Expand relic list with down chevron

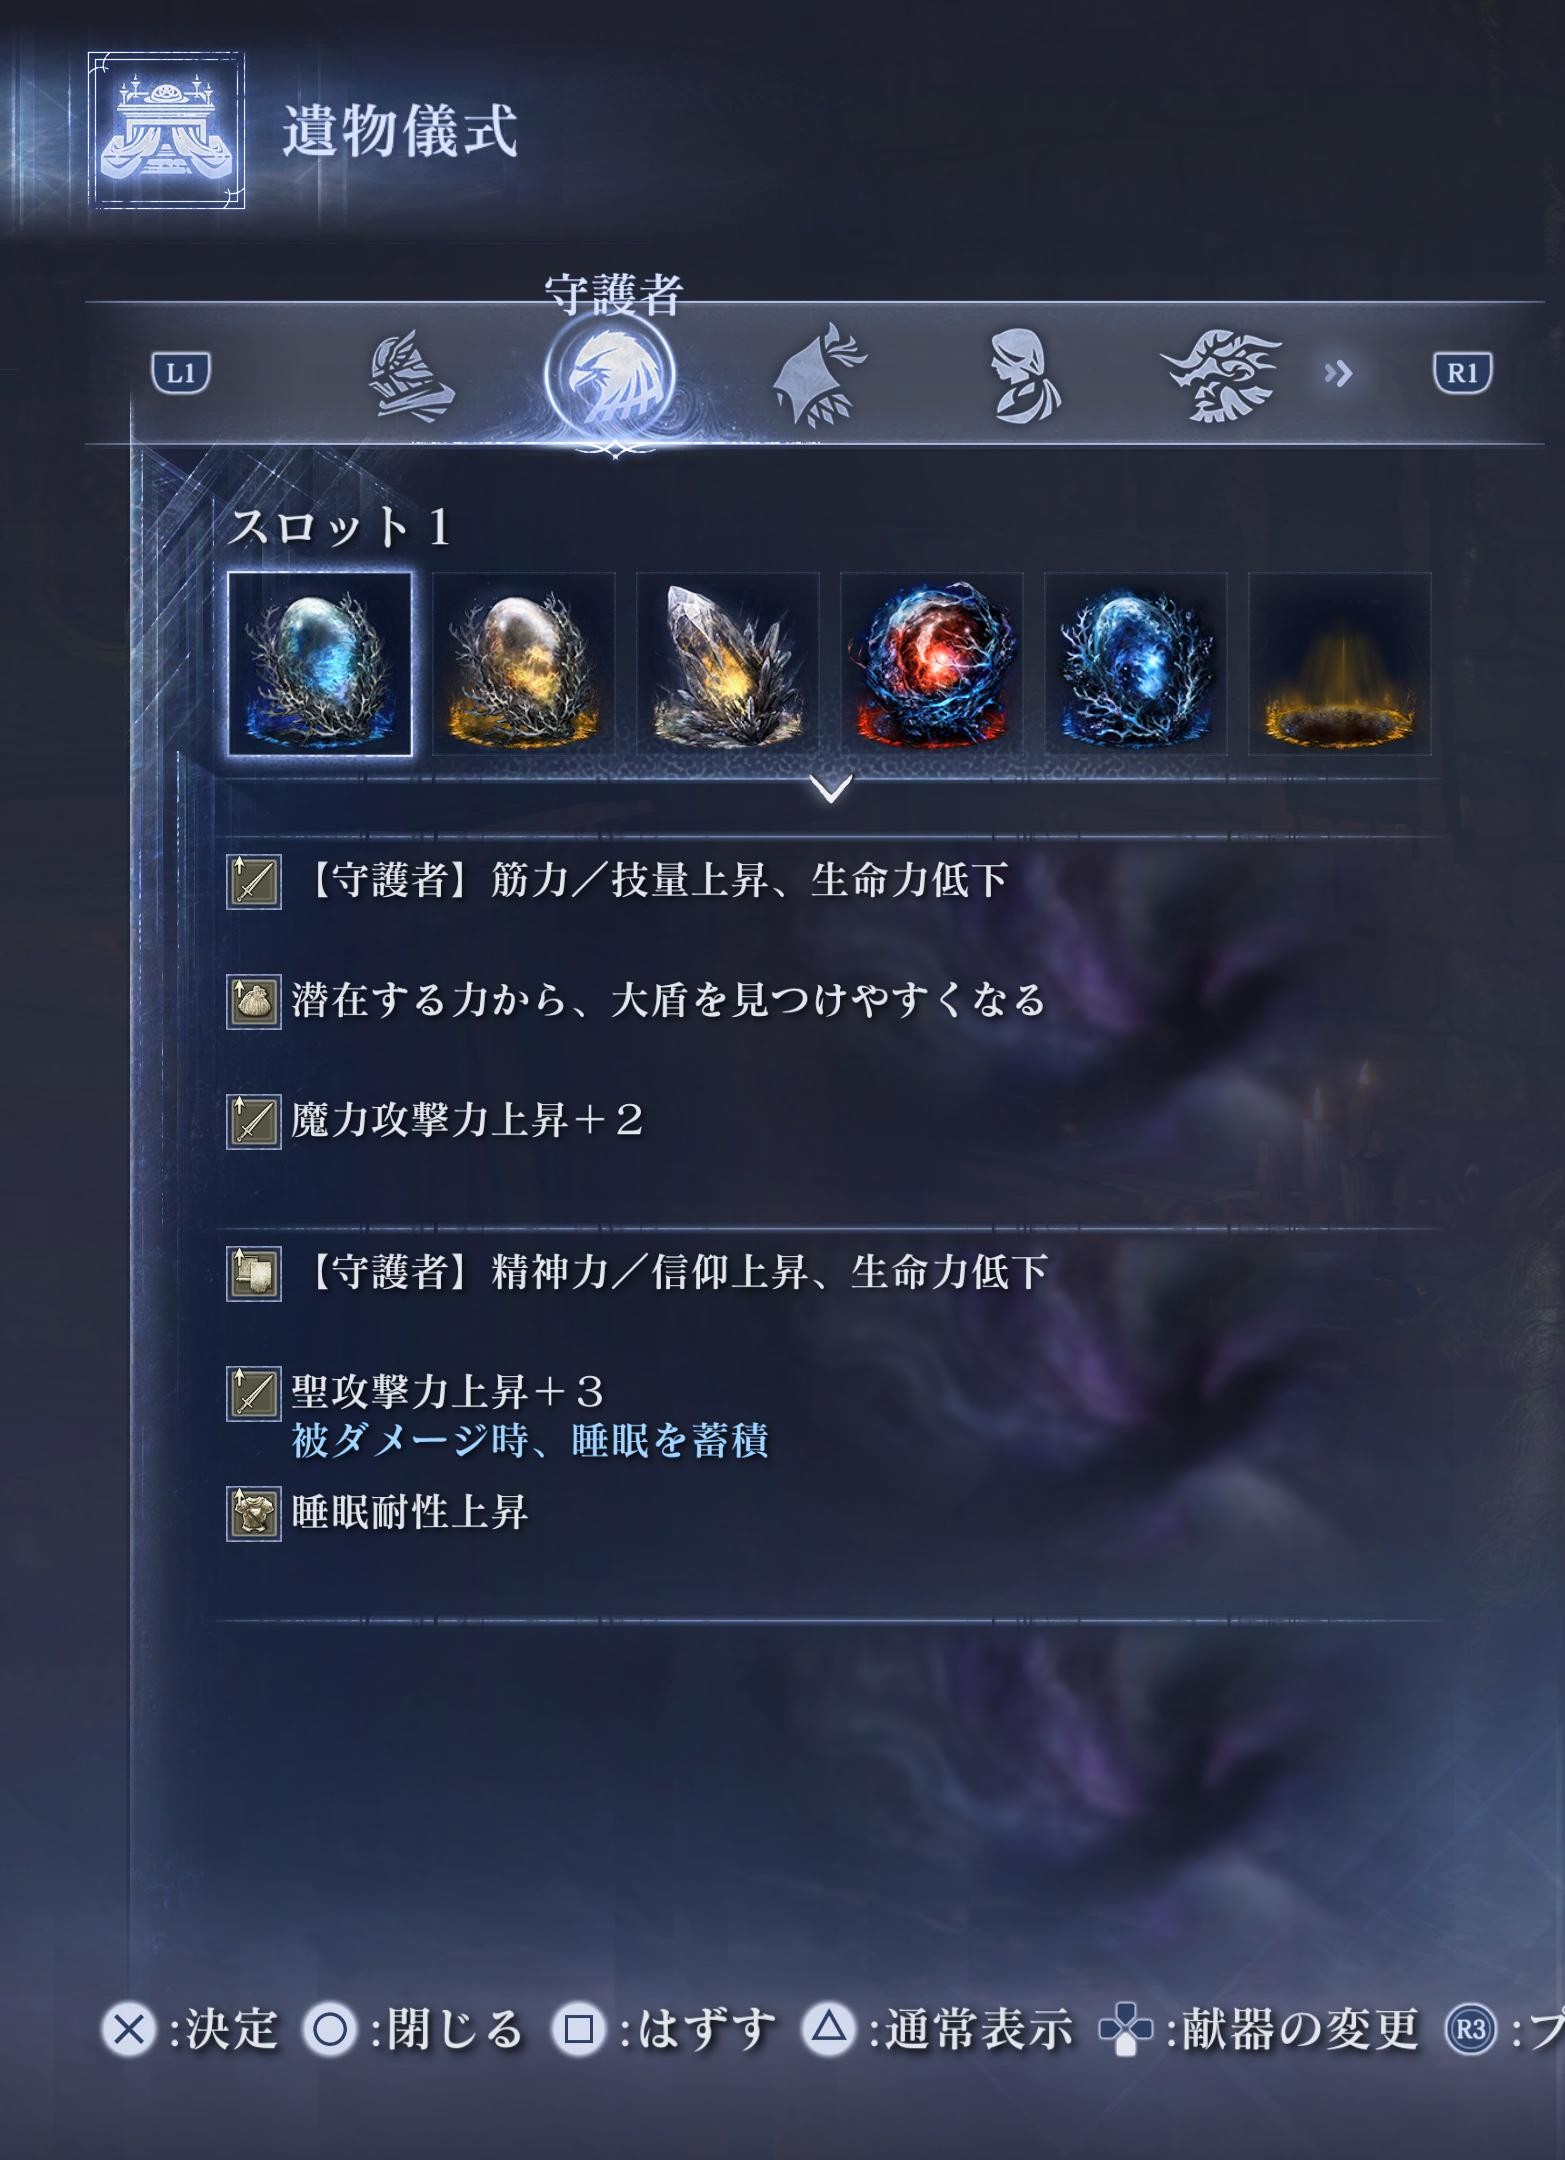click(831, 788)
